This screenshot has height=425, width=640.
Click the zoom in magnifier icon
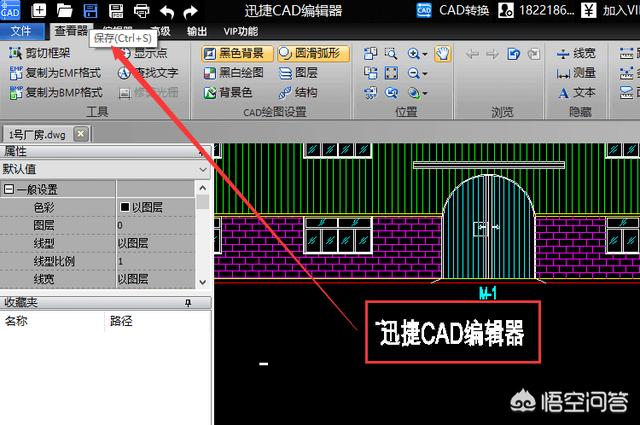coord(413,53)
